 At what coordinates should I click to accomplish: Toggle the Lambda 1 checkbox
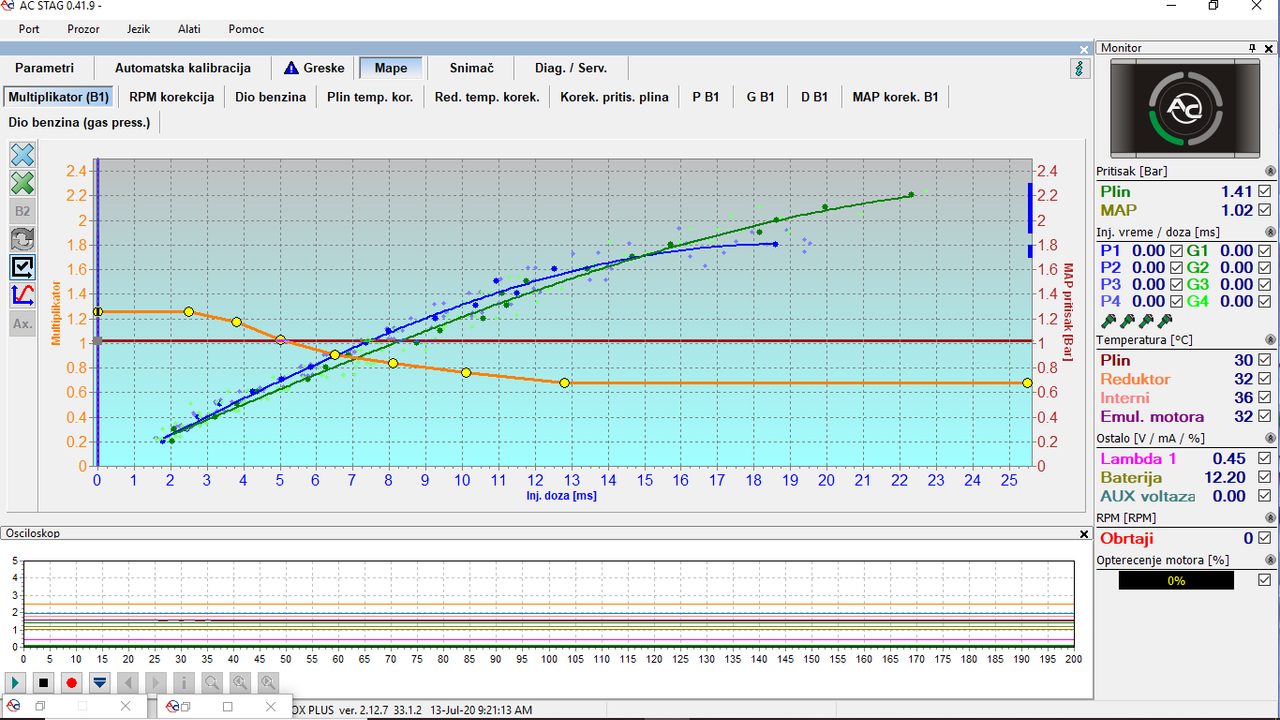1265,459
